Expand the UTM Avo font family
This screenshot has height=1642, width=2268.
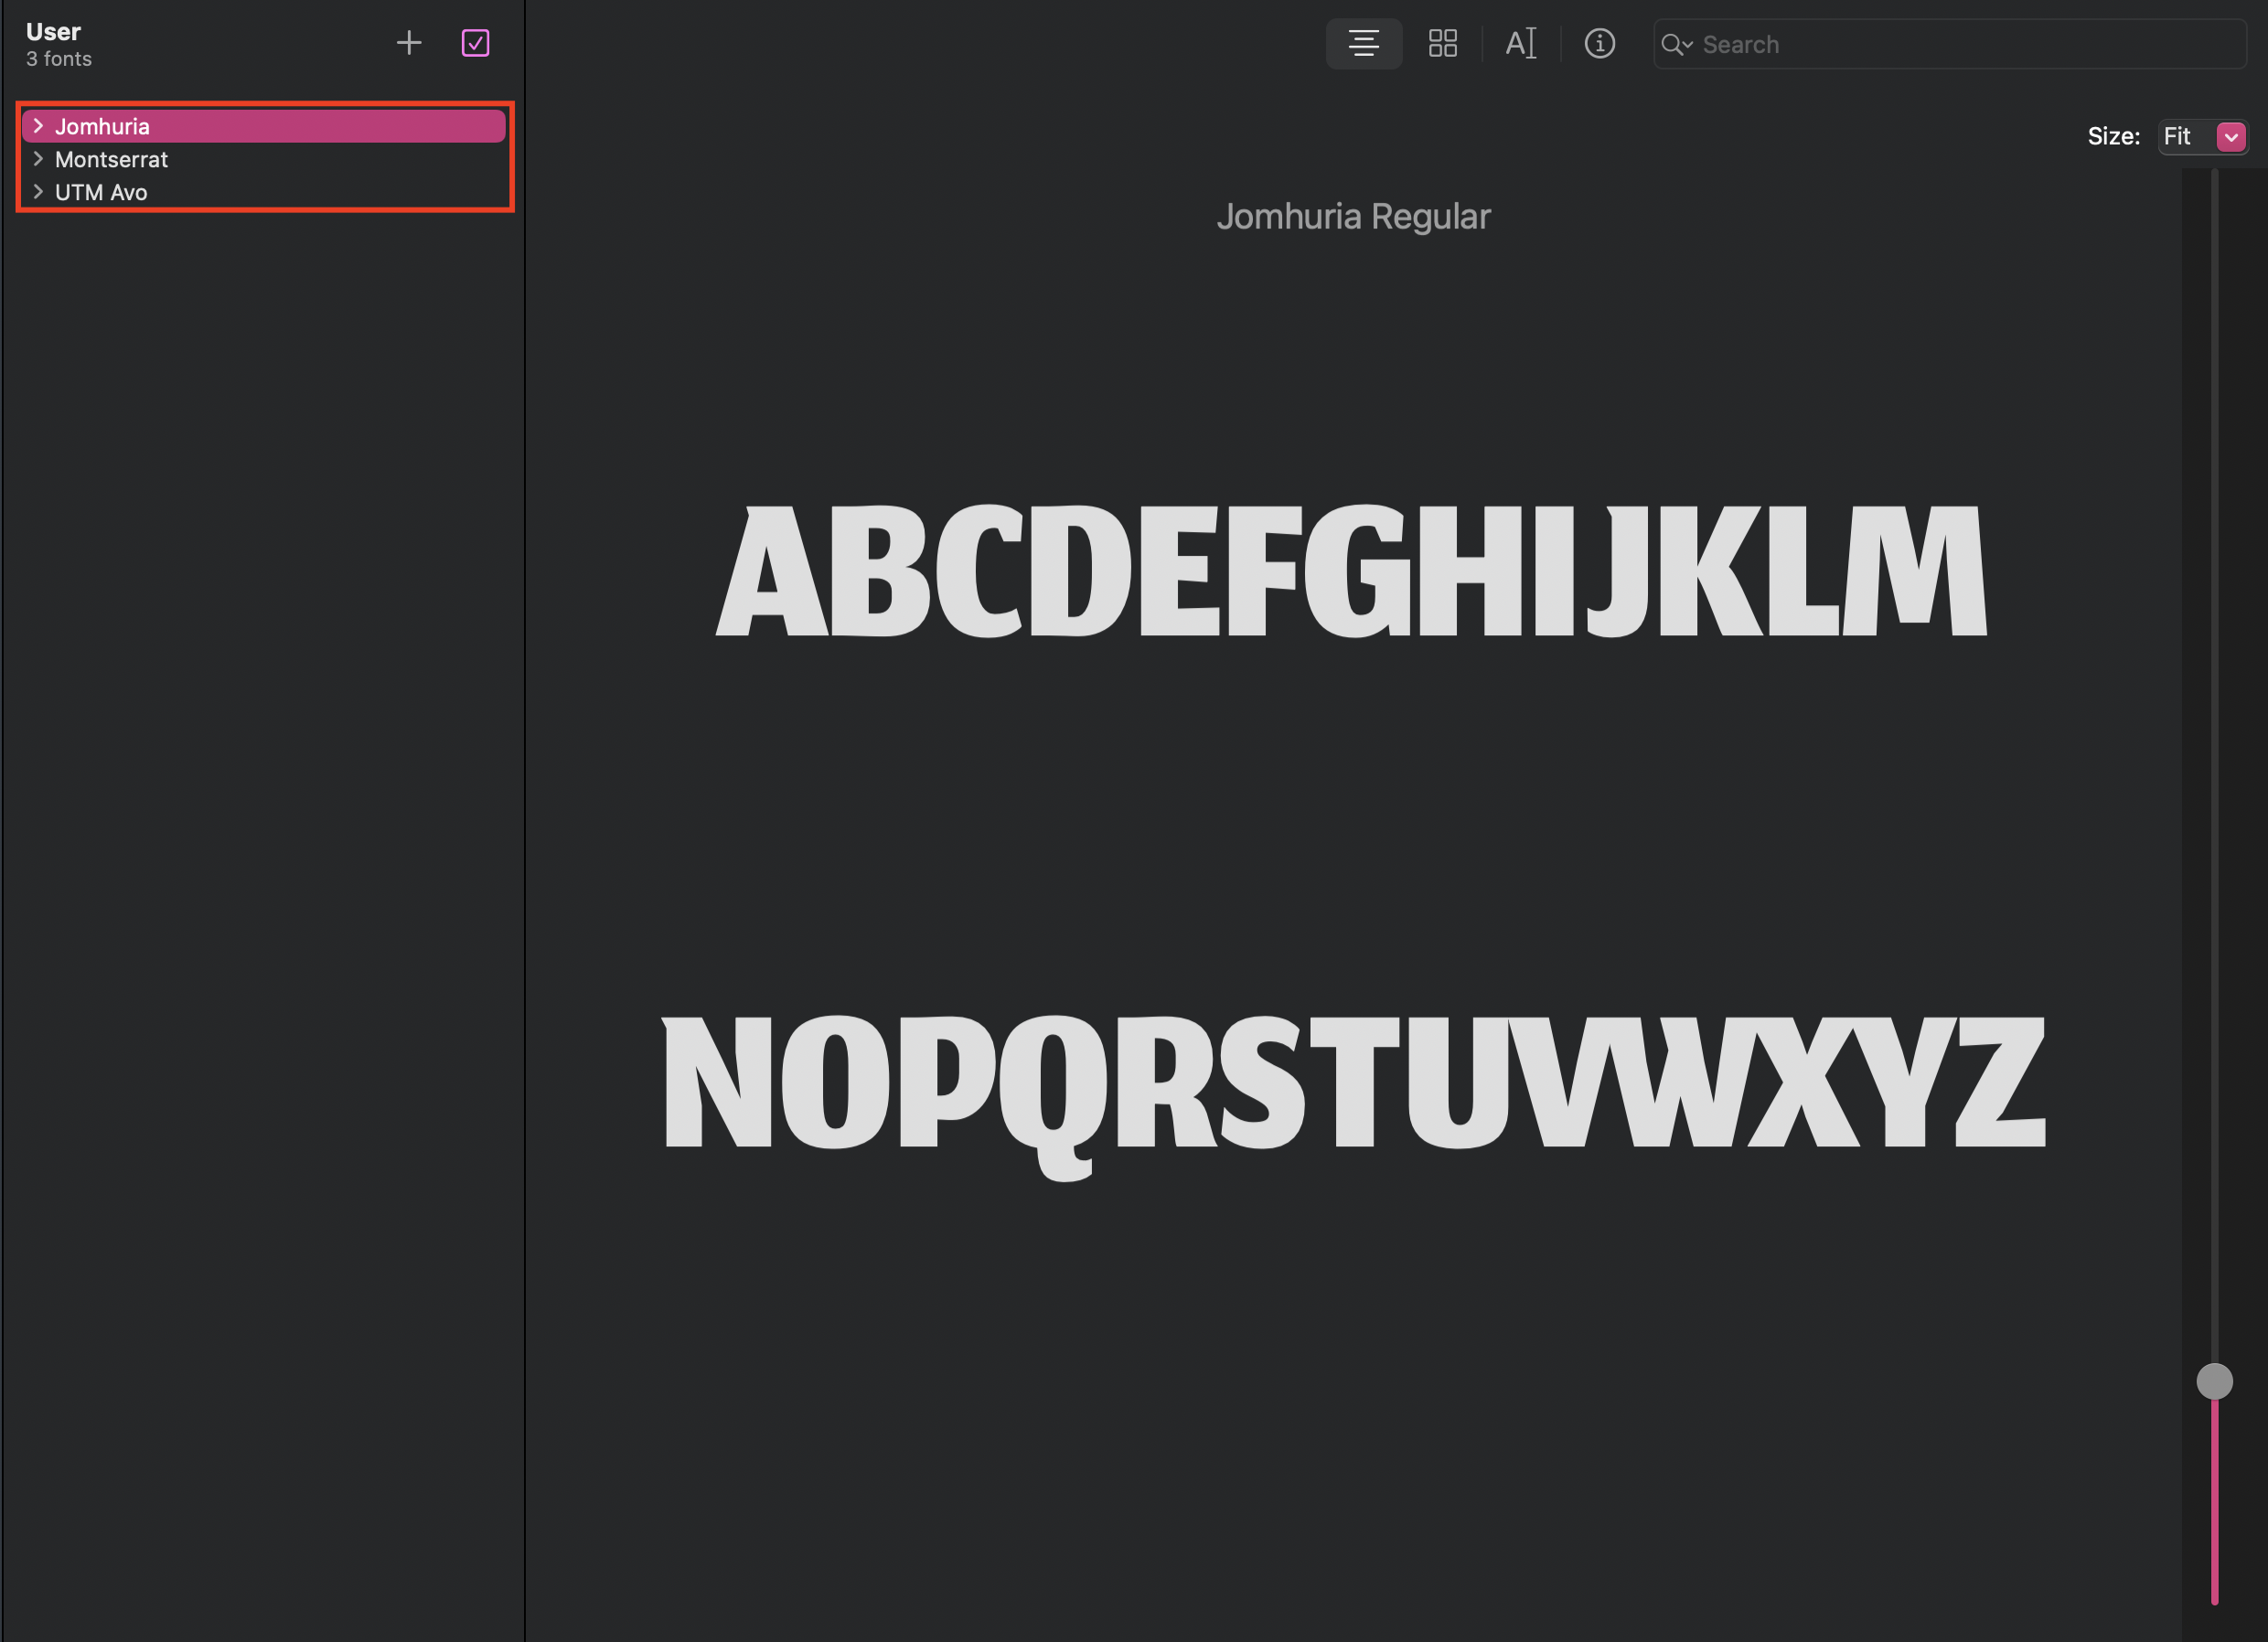pos(38,192)
